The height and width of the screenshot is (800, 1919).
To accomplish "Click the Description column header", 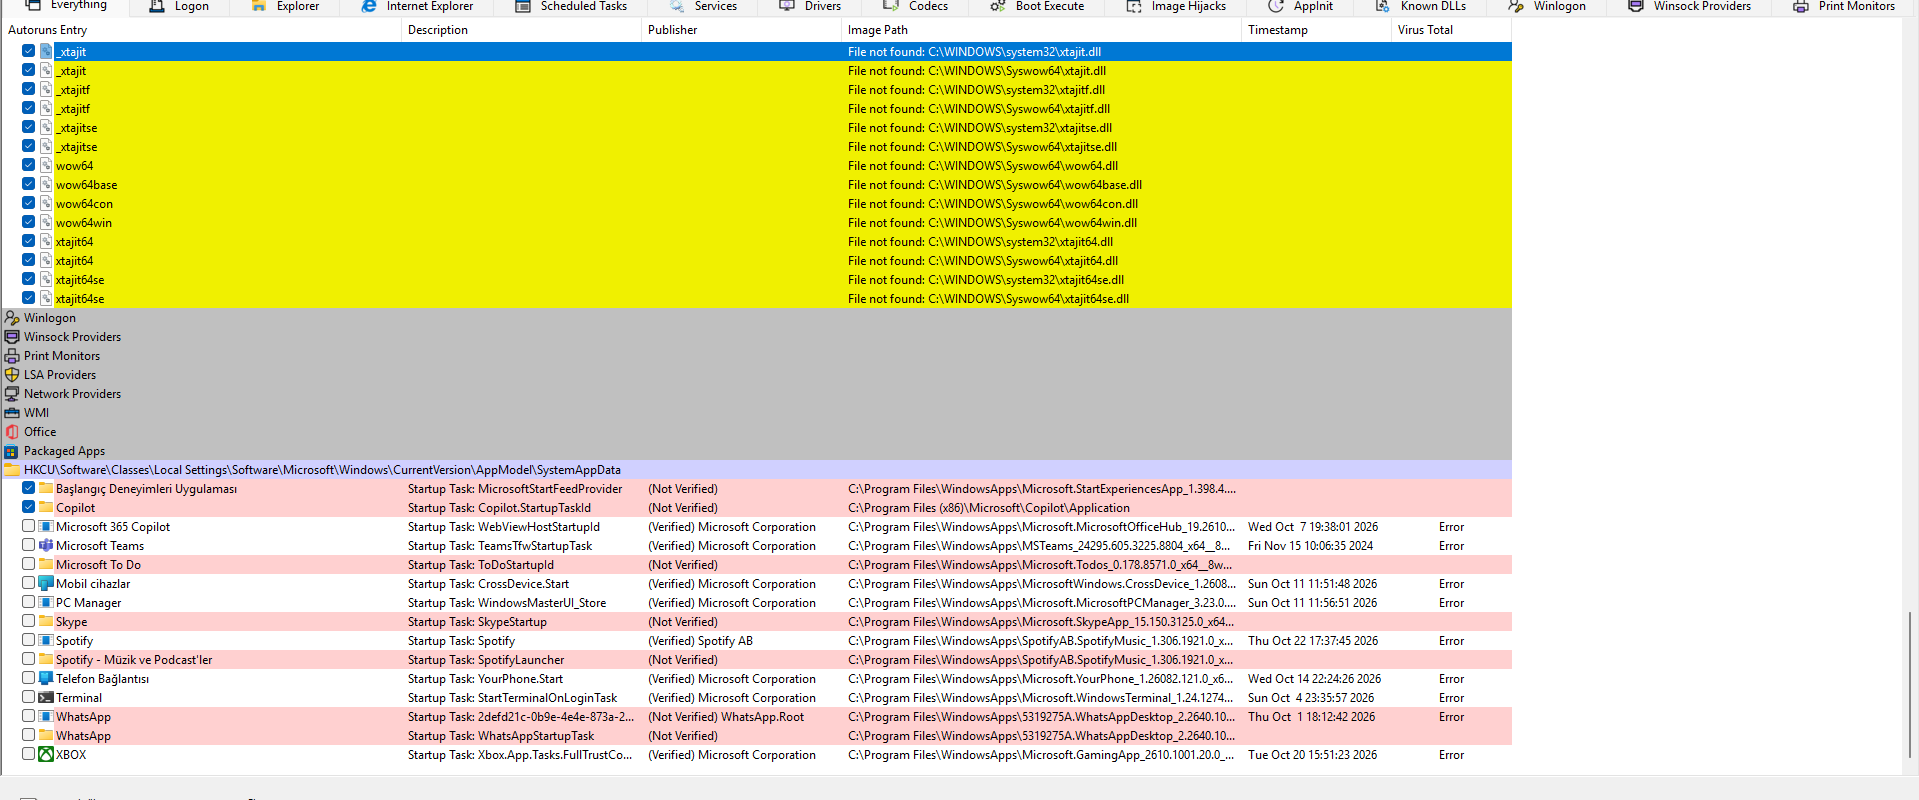I will click(521, 30).
